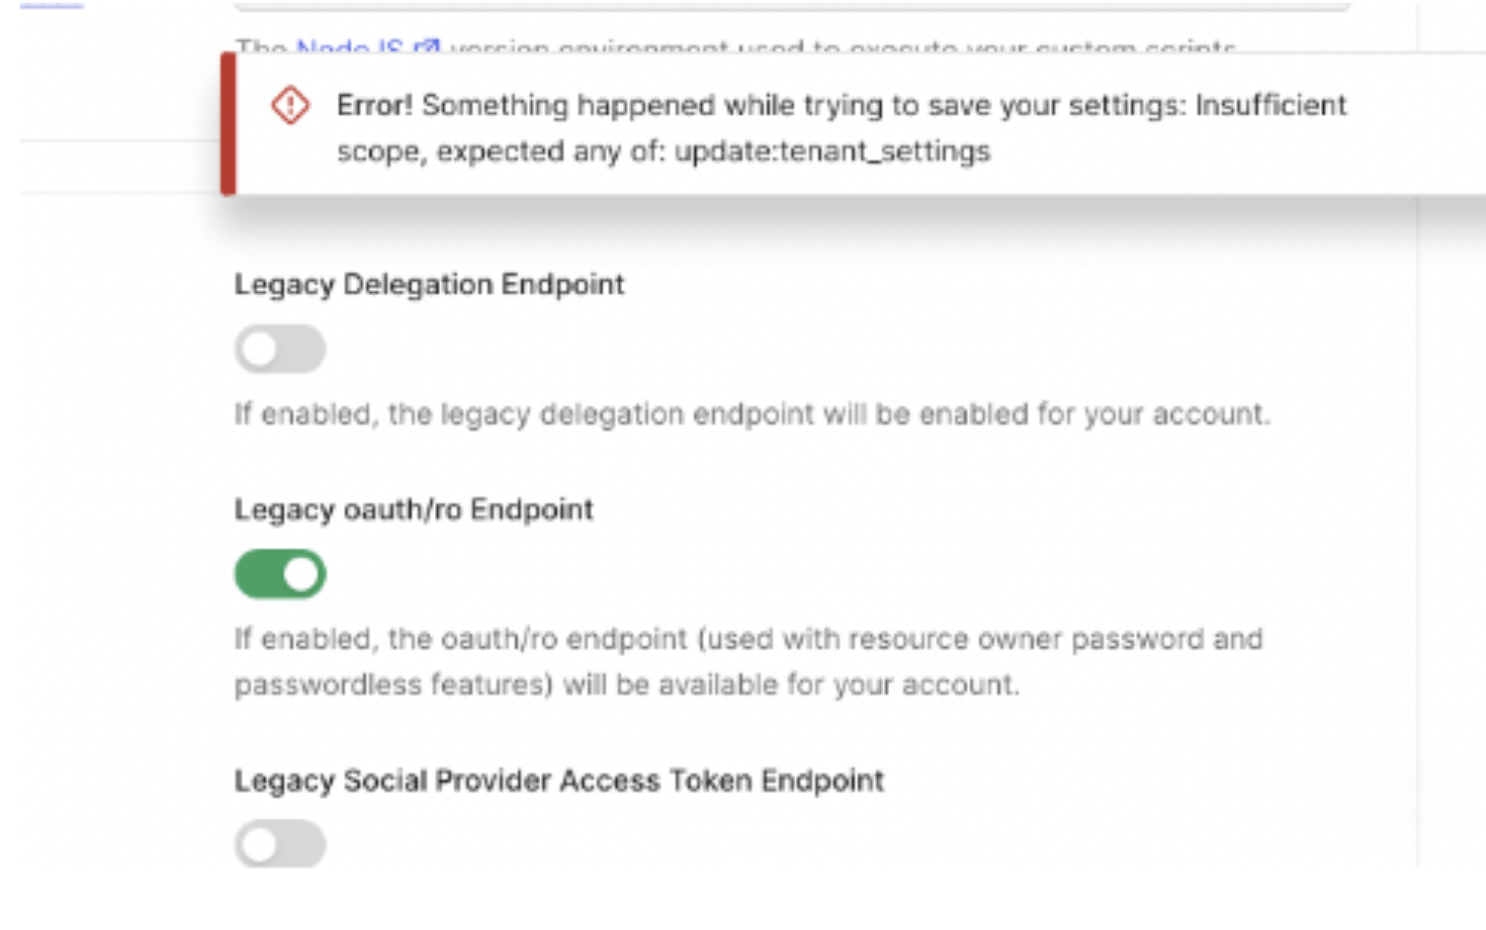The width and height of the screenshot is (1486, 930).
Task: Click the Legacy Delegation Endpoint label
Action: pos(429,284)
